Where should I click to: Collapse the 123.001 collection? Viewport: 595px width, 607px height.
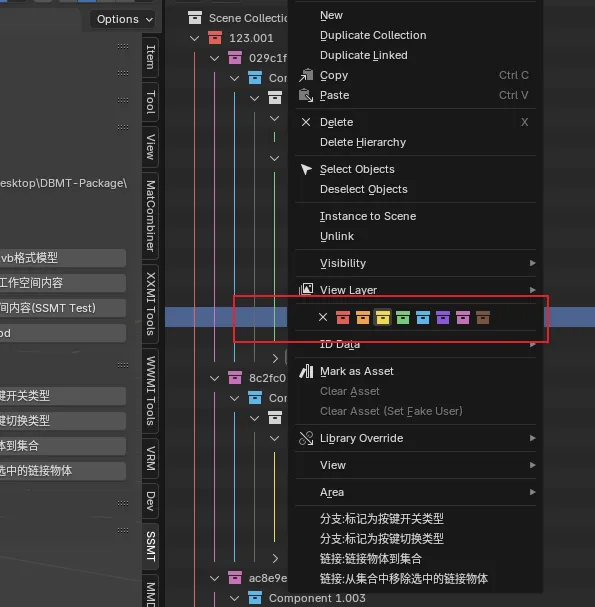click(x=195, y=38)
